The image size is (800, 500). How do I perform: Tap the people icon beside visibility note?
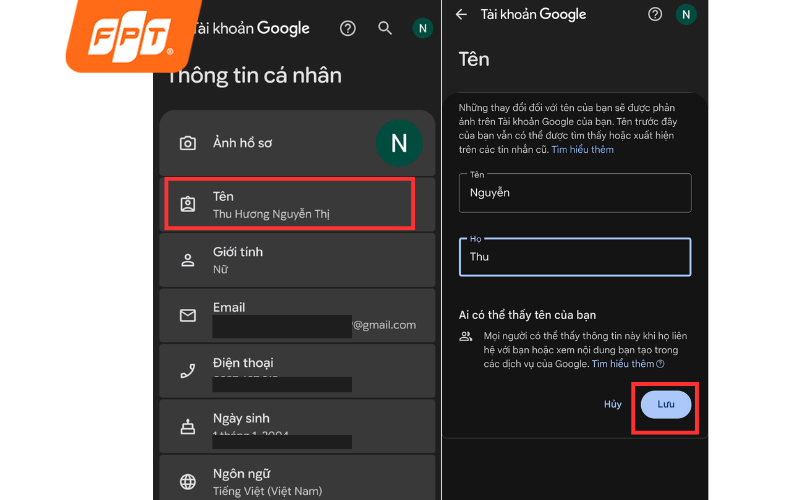[x=466, y=336]
